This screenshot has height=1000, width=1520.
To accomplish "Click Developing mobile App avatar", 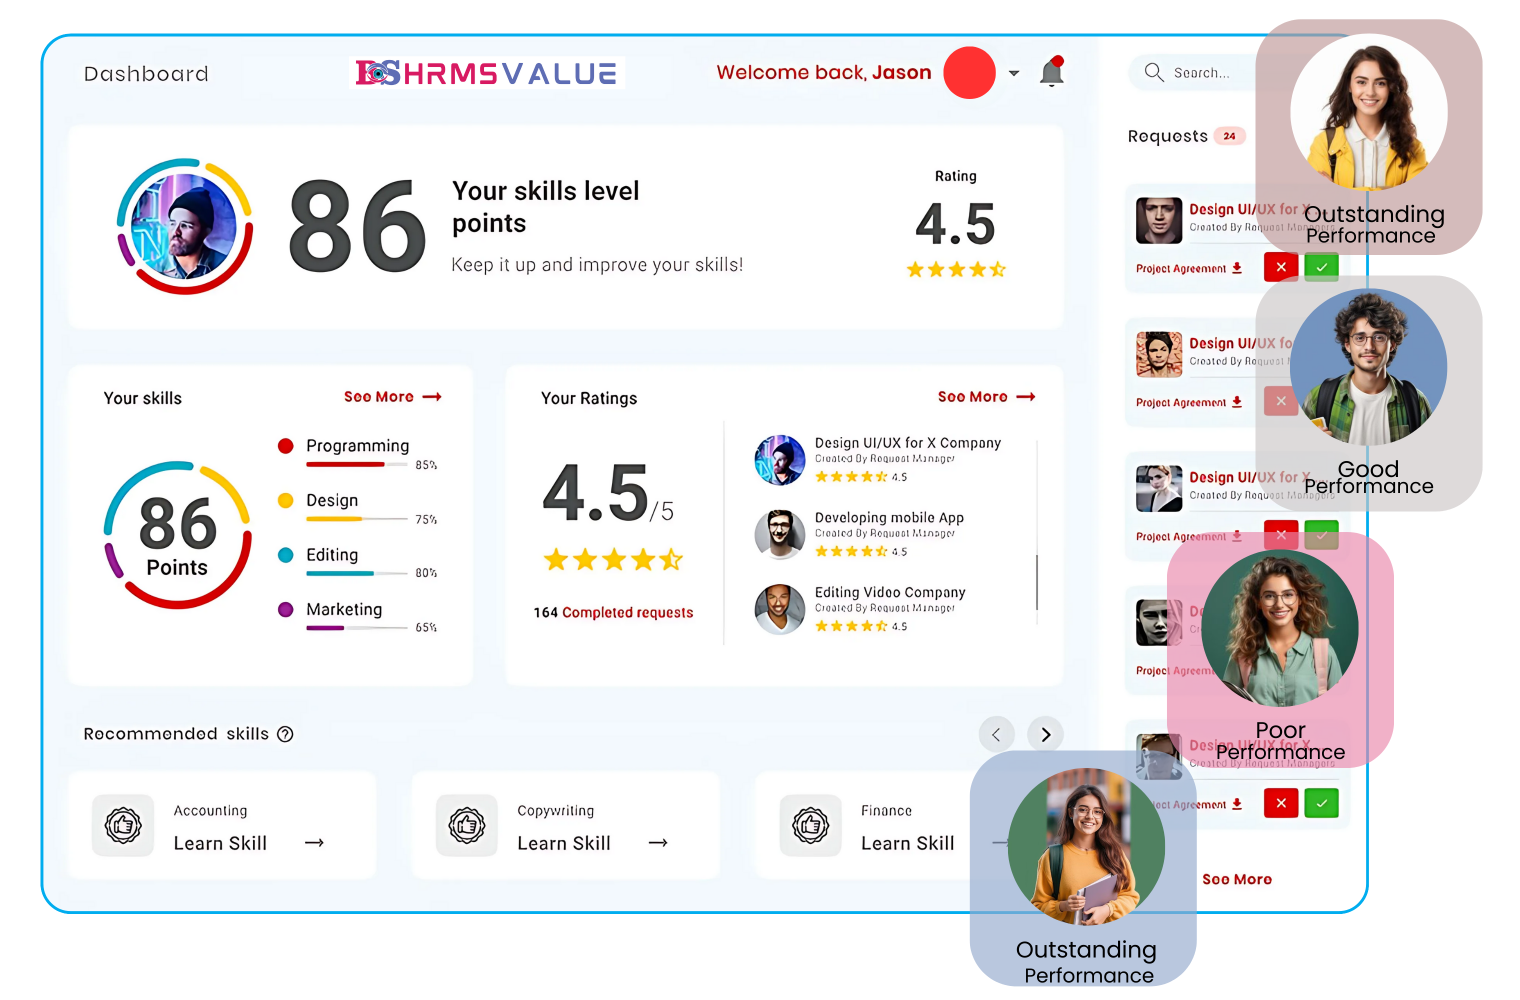I will (x=780, y=534).
